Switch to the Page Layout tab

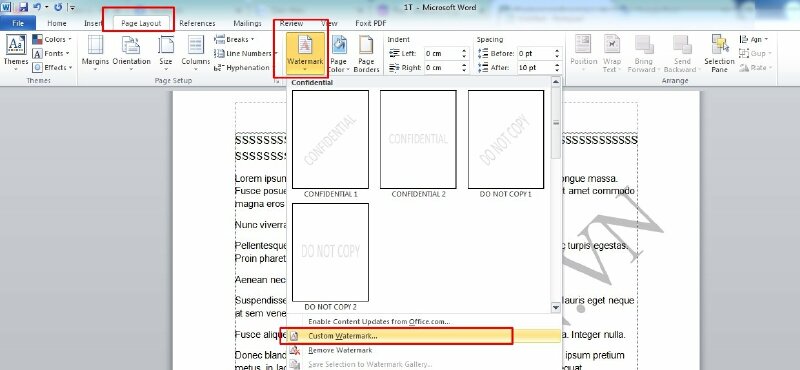coord(141,23)
